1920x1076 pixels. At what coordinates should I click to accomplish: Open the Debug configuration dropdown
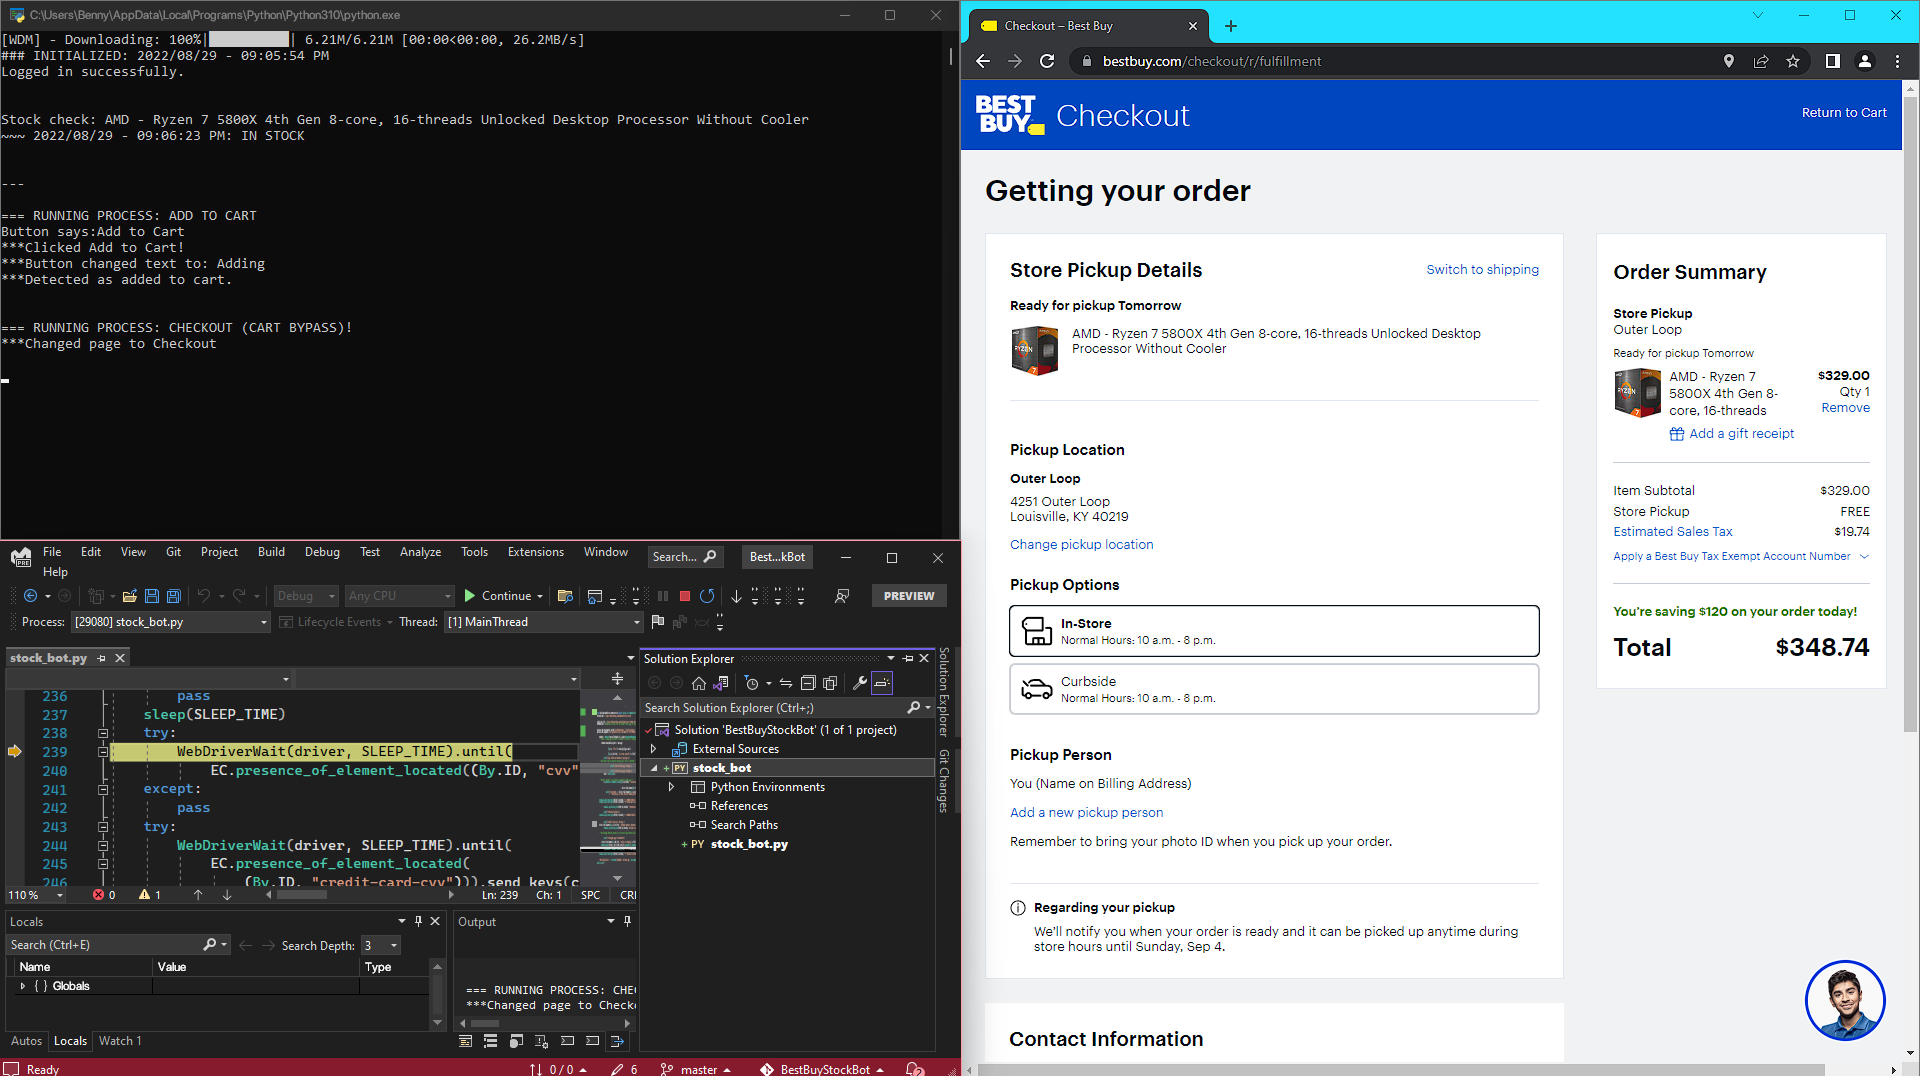click(x=306, y=596)
